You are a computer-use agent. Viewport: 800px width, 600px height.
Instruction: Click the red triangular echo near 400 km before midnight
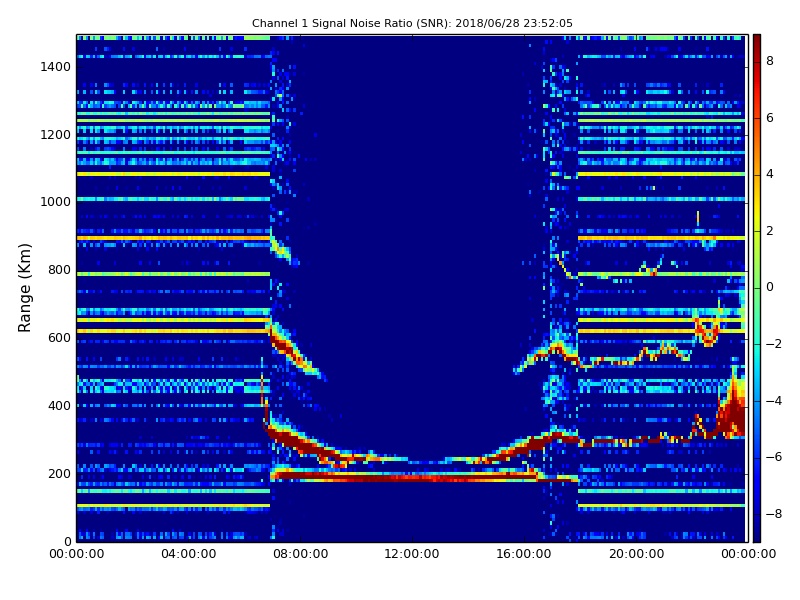pos(733,408)
